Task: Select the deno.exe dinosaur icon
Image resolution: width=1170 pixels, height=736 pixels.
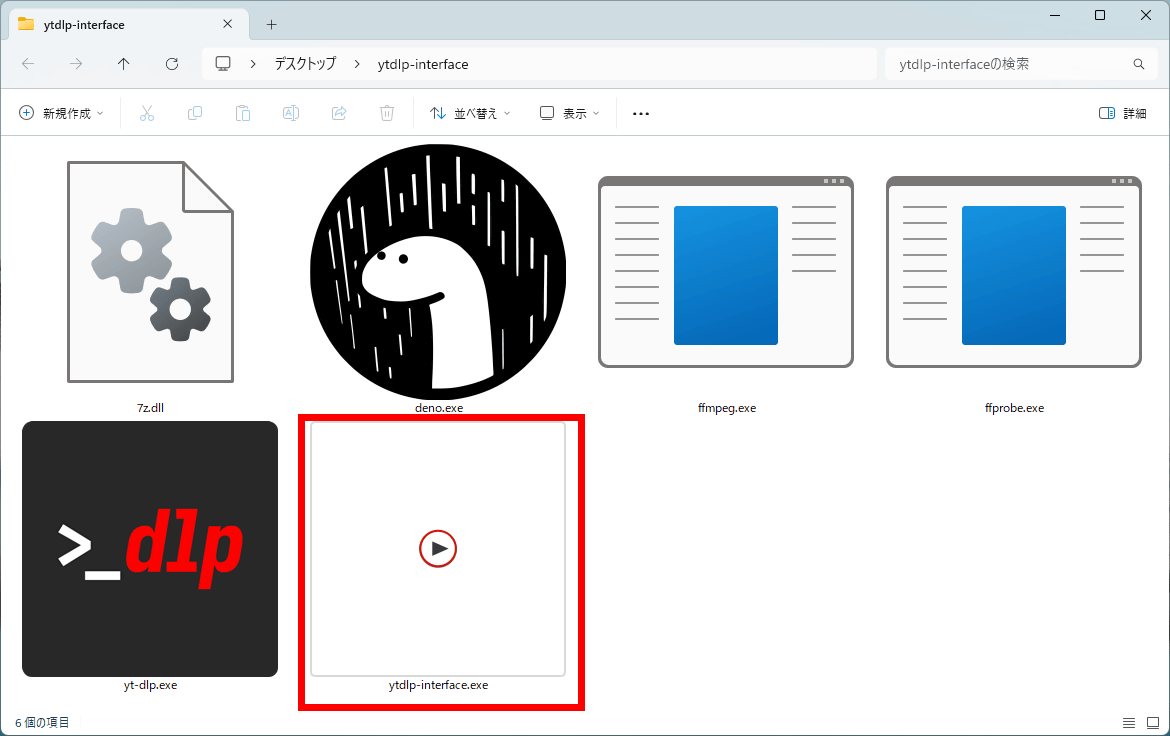Action: pos(438,271)
